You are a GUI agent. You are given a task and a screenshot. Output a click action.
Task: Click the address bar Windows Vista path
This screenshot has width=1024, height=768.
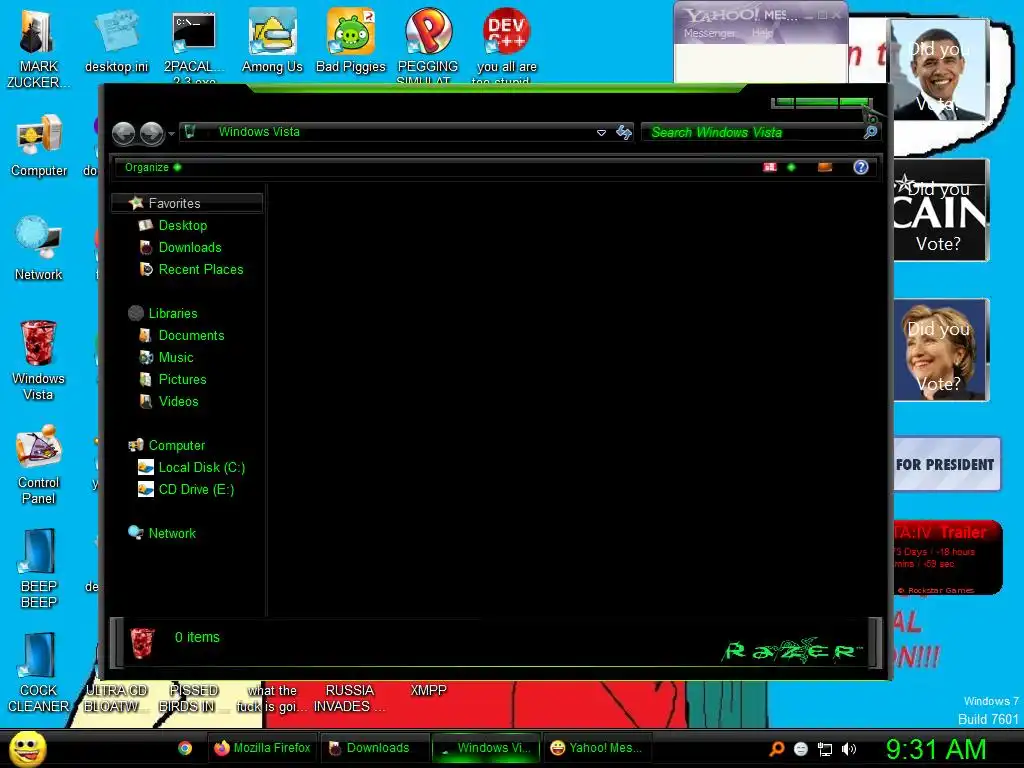pyautogui.click(x=259, y=132)
